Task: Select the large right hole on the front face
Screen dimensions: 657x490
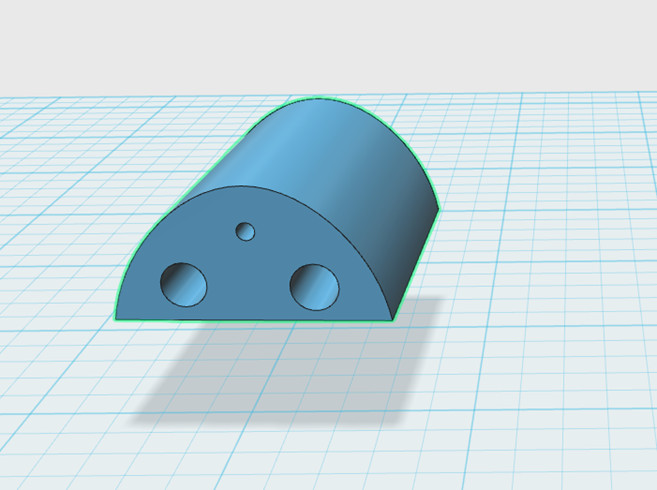Action: click(314, 286)
